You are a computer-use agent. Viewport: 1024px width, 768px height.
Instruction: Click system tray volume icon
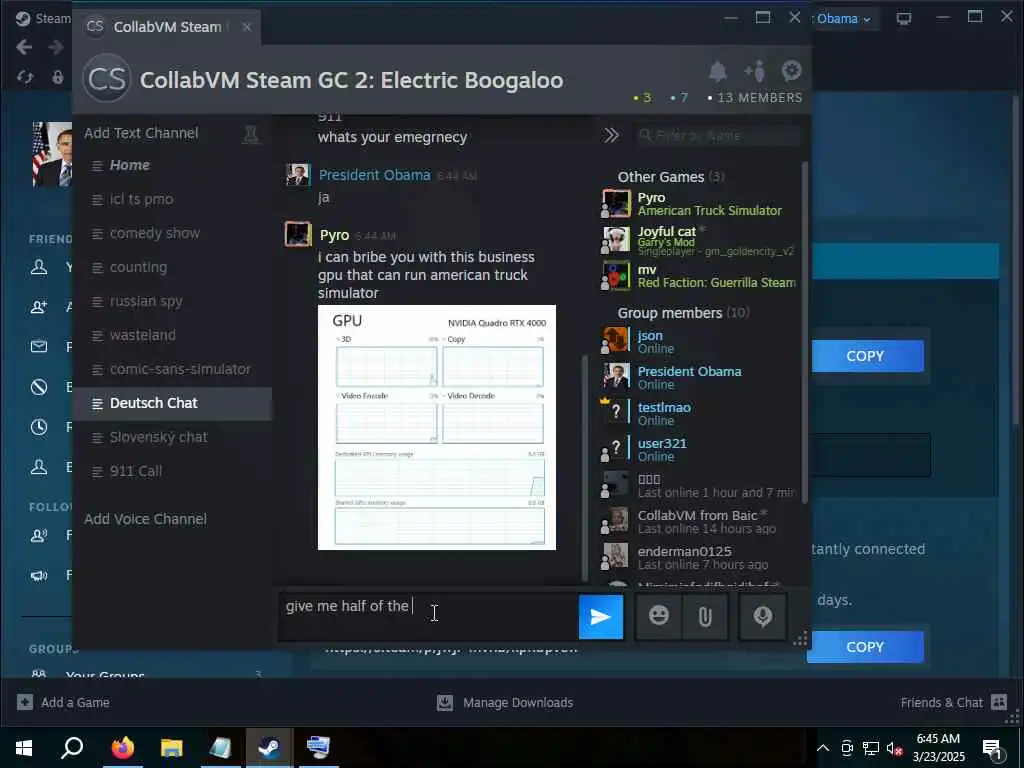click(894, 748)
